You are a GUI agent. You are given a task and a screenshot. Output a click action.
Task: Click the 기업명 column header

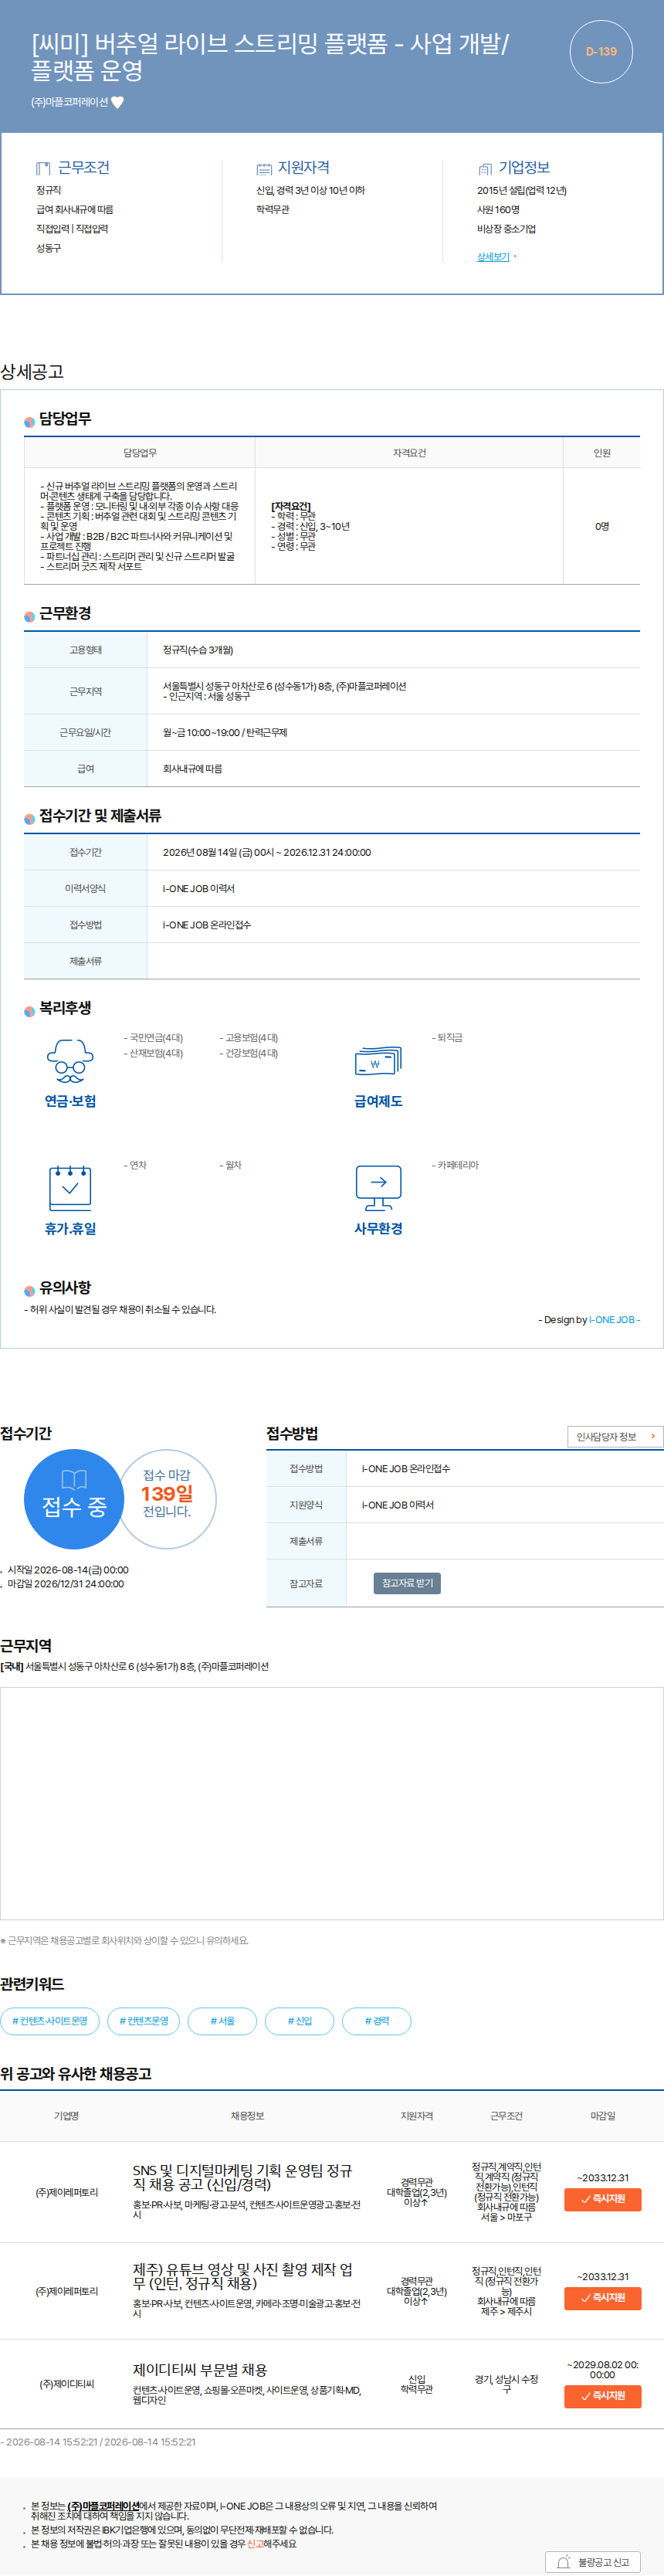pos(67,2116)
